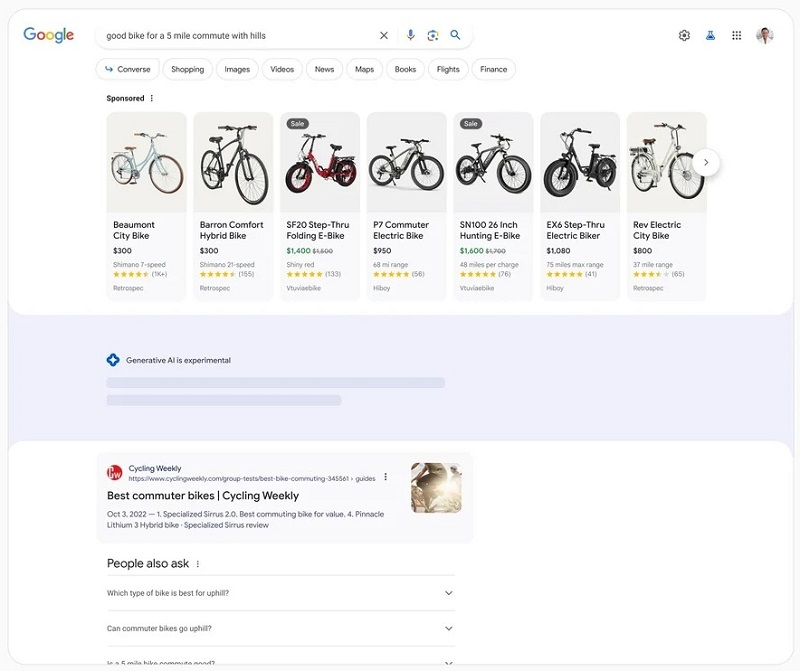Select the Beaumont City Bike product card
Screen dimensions: 800x671
pos(146,205)
